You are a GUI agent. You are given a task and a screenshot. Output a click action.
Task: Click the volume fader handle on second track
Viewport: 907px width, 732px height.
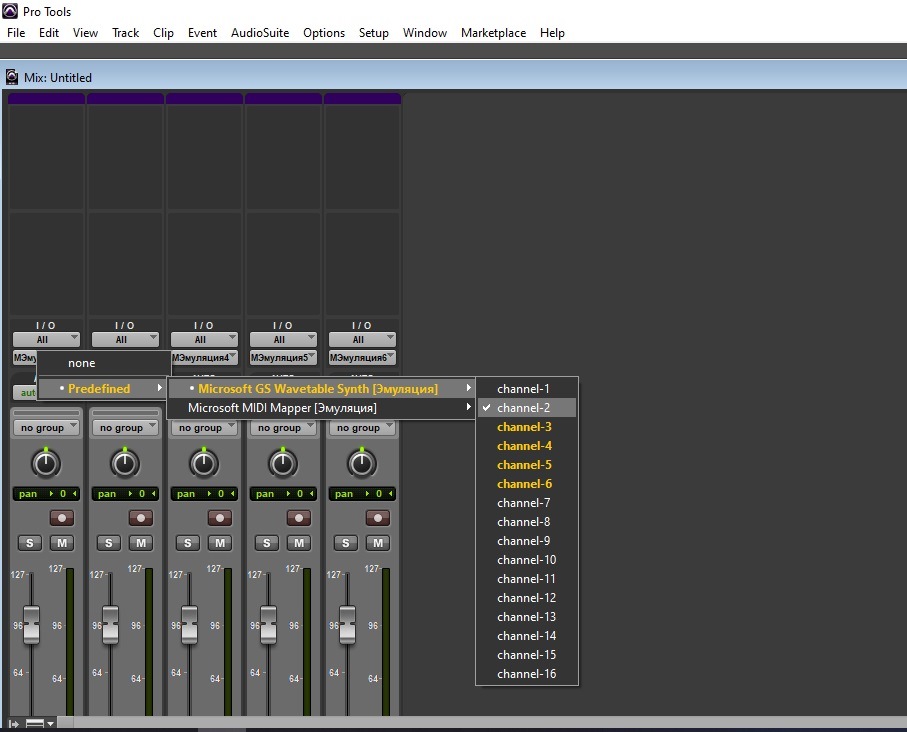(110, 624)
